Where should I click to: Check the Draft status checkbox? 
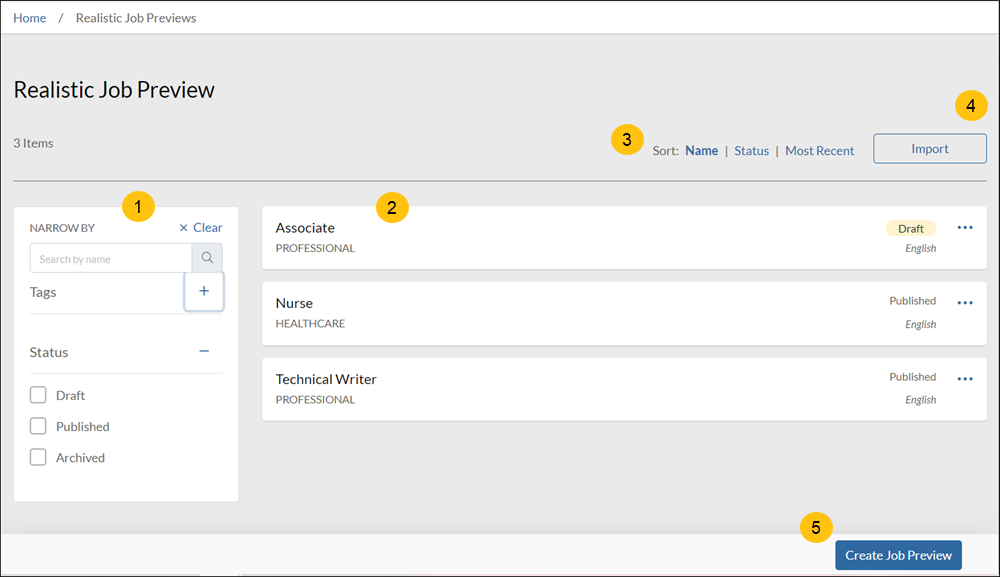coord(39,395)
